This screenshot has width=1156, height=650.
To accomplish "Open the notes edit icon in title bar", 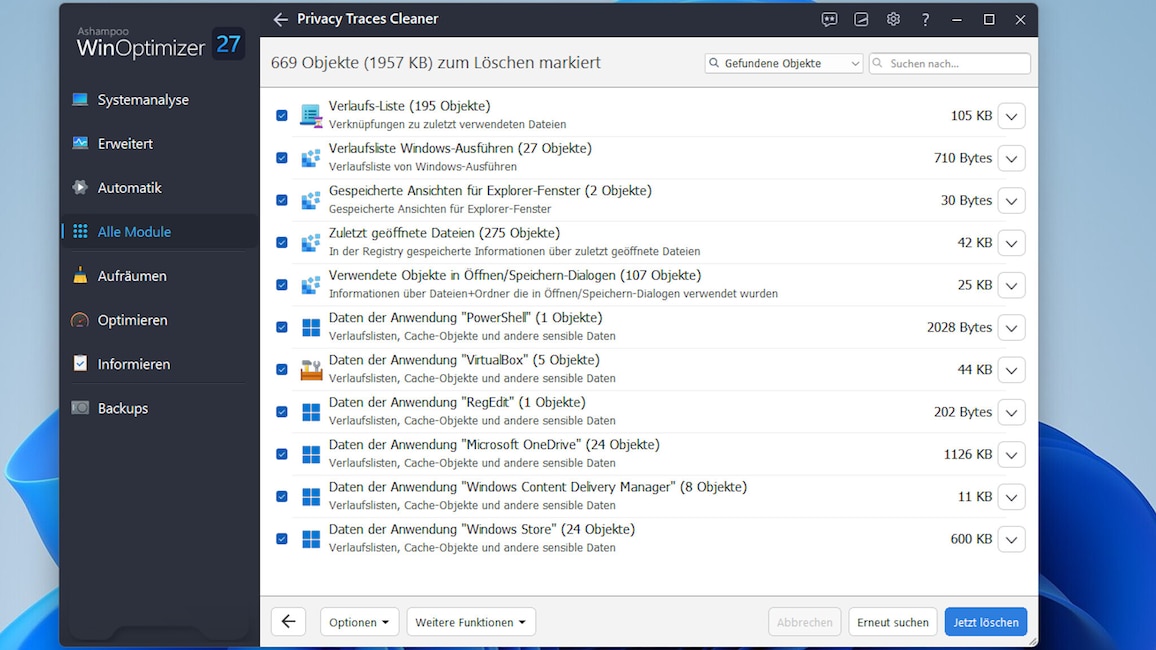I will (x=861, y=20).
